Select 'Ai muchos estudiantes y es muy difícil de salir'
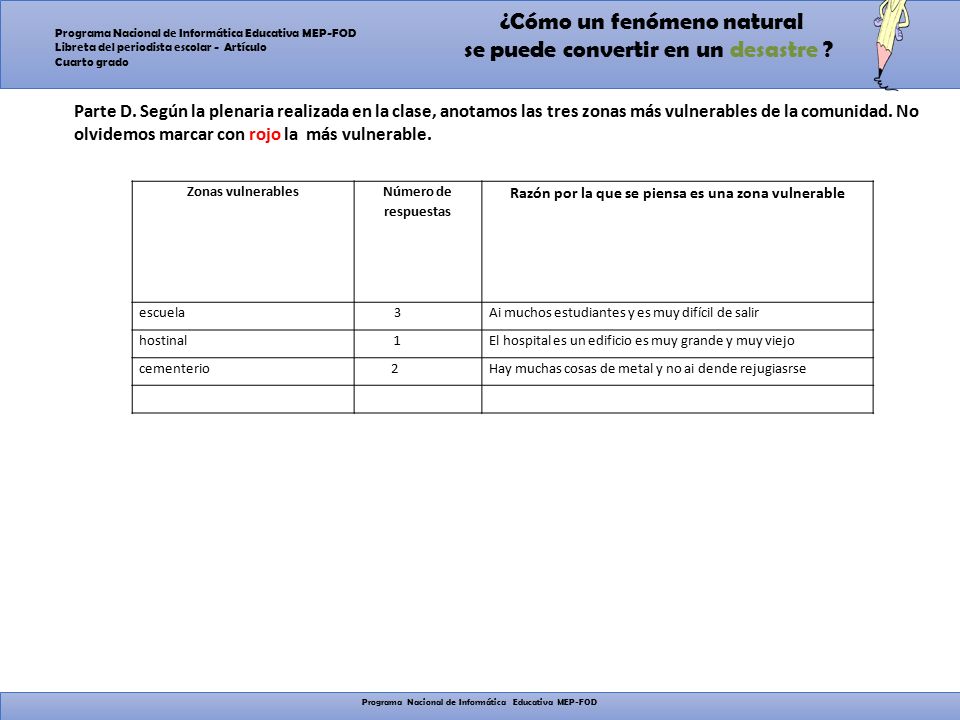This screenshot has width=960, height=720. pyautogui.click(x=624, y=313)
